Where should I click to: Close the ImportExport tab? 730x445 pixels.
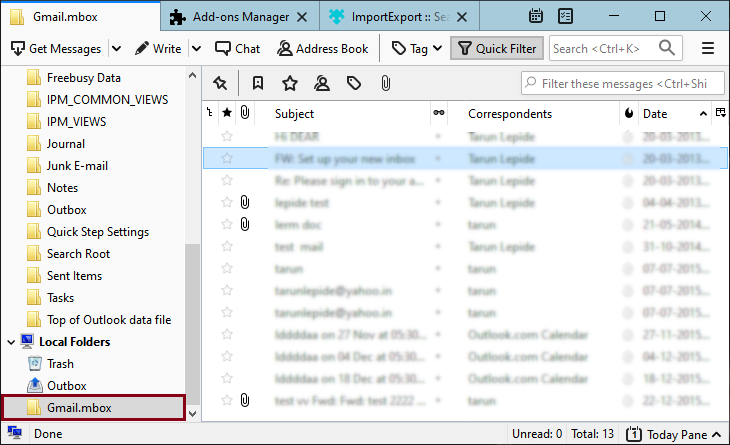[462, 17]
